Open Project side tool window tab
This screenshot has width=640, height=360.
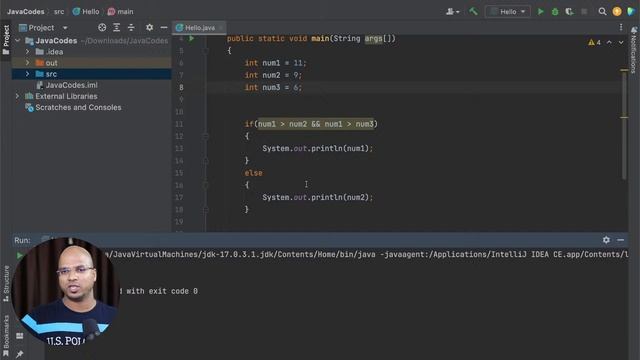click(6, 40)
